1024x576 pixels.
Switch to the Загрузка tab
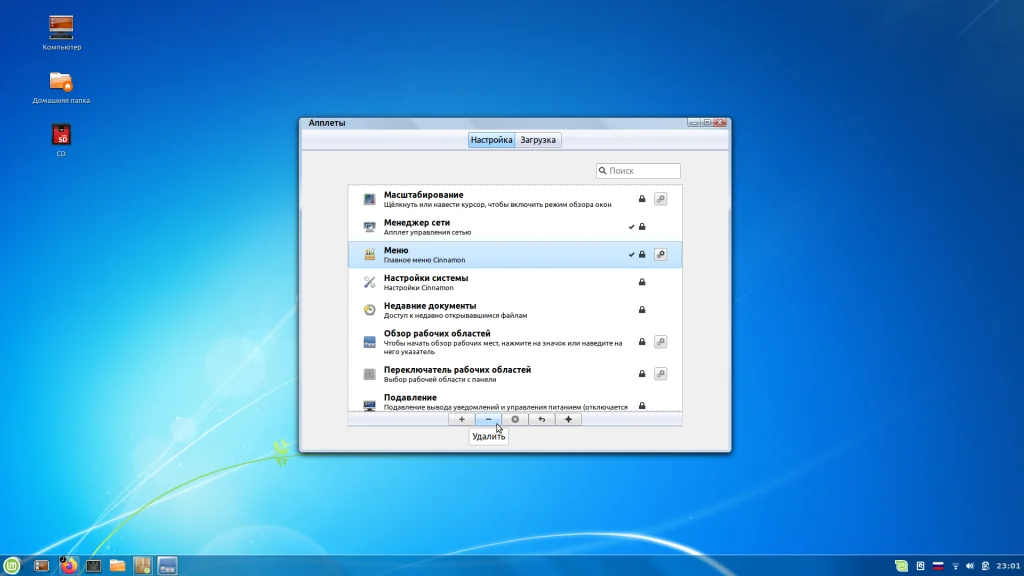(538, 141)
